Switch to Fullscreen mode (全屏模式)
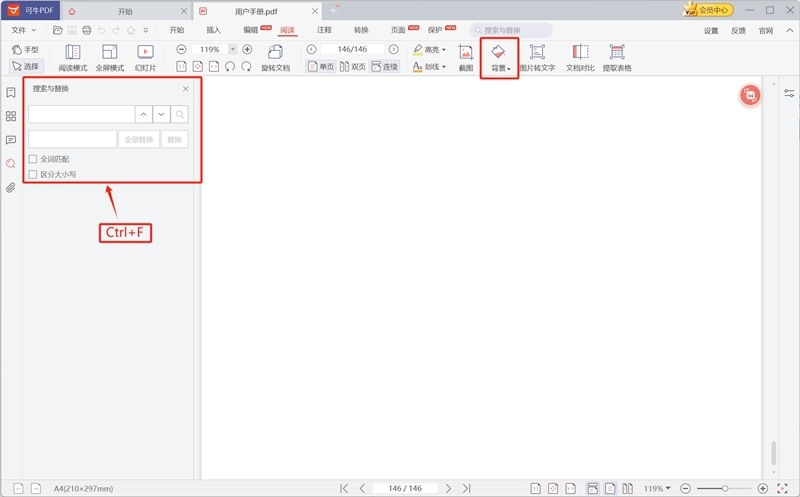Image resolution: width=800 pixels, height=497 pixels. point(110,58)
